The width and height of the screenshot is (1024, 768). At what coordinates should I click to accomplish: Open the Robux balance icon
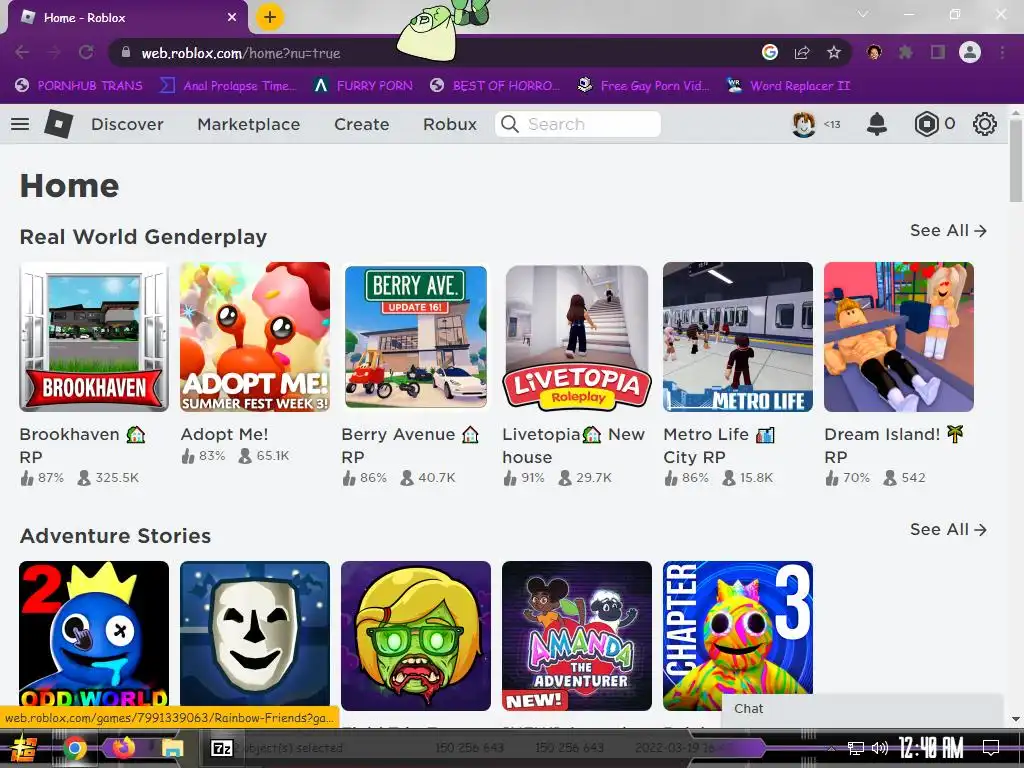click(x=926, y=124)
